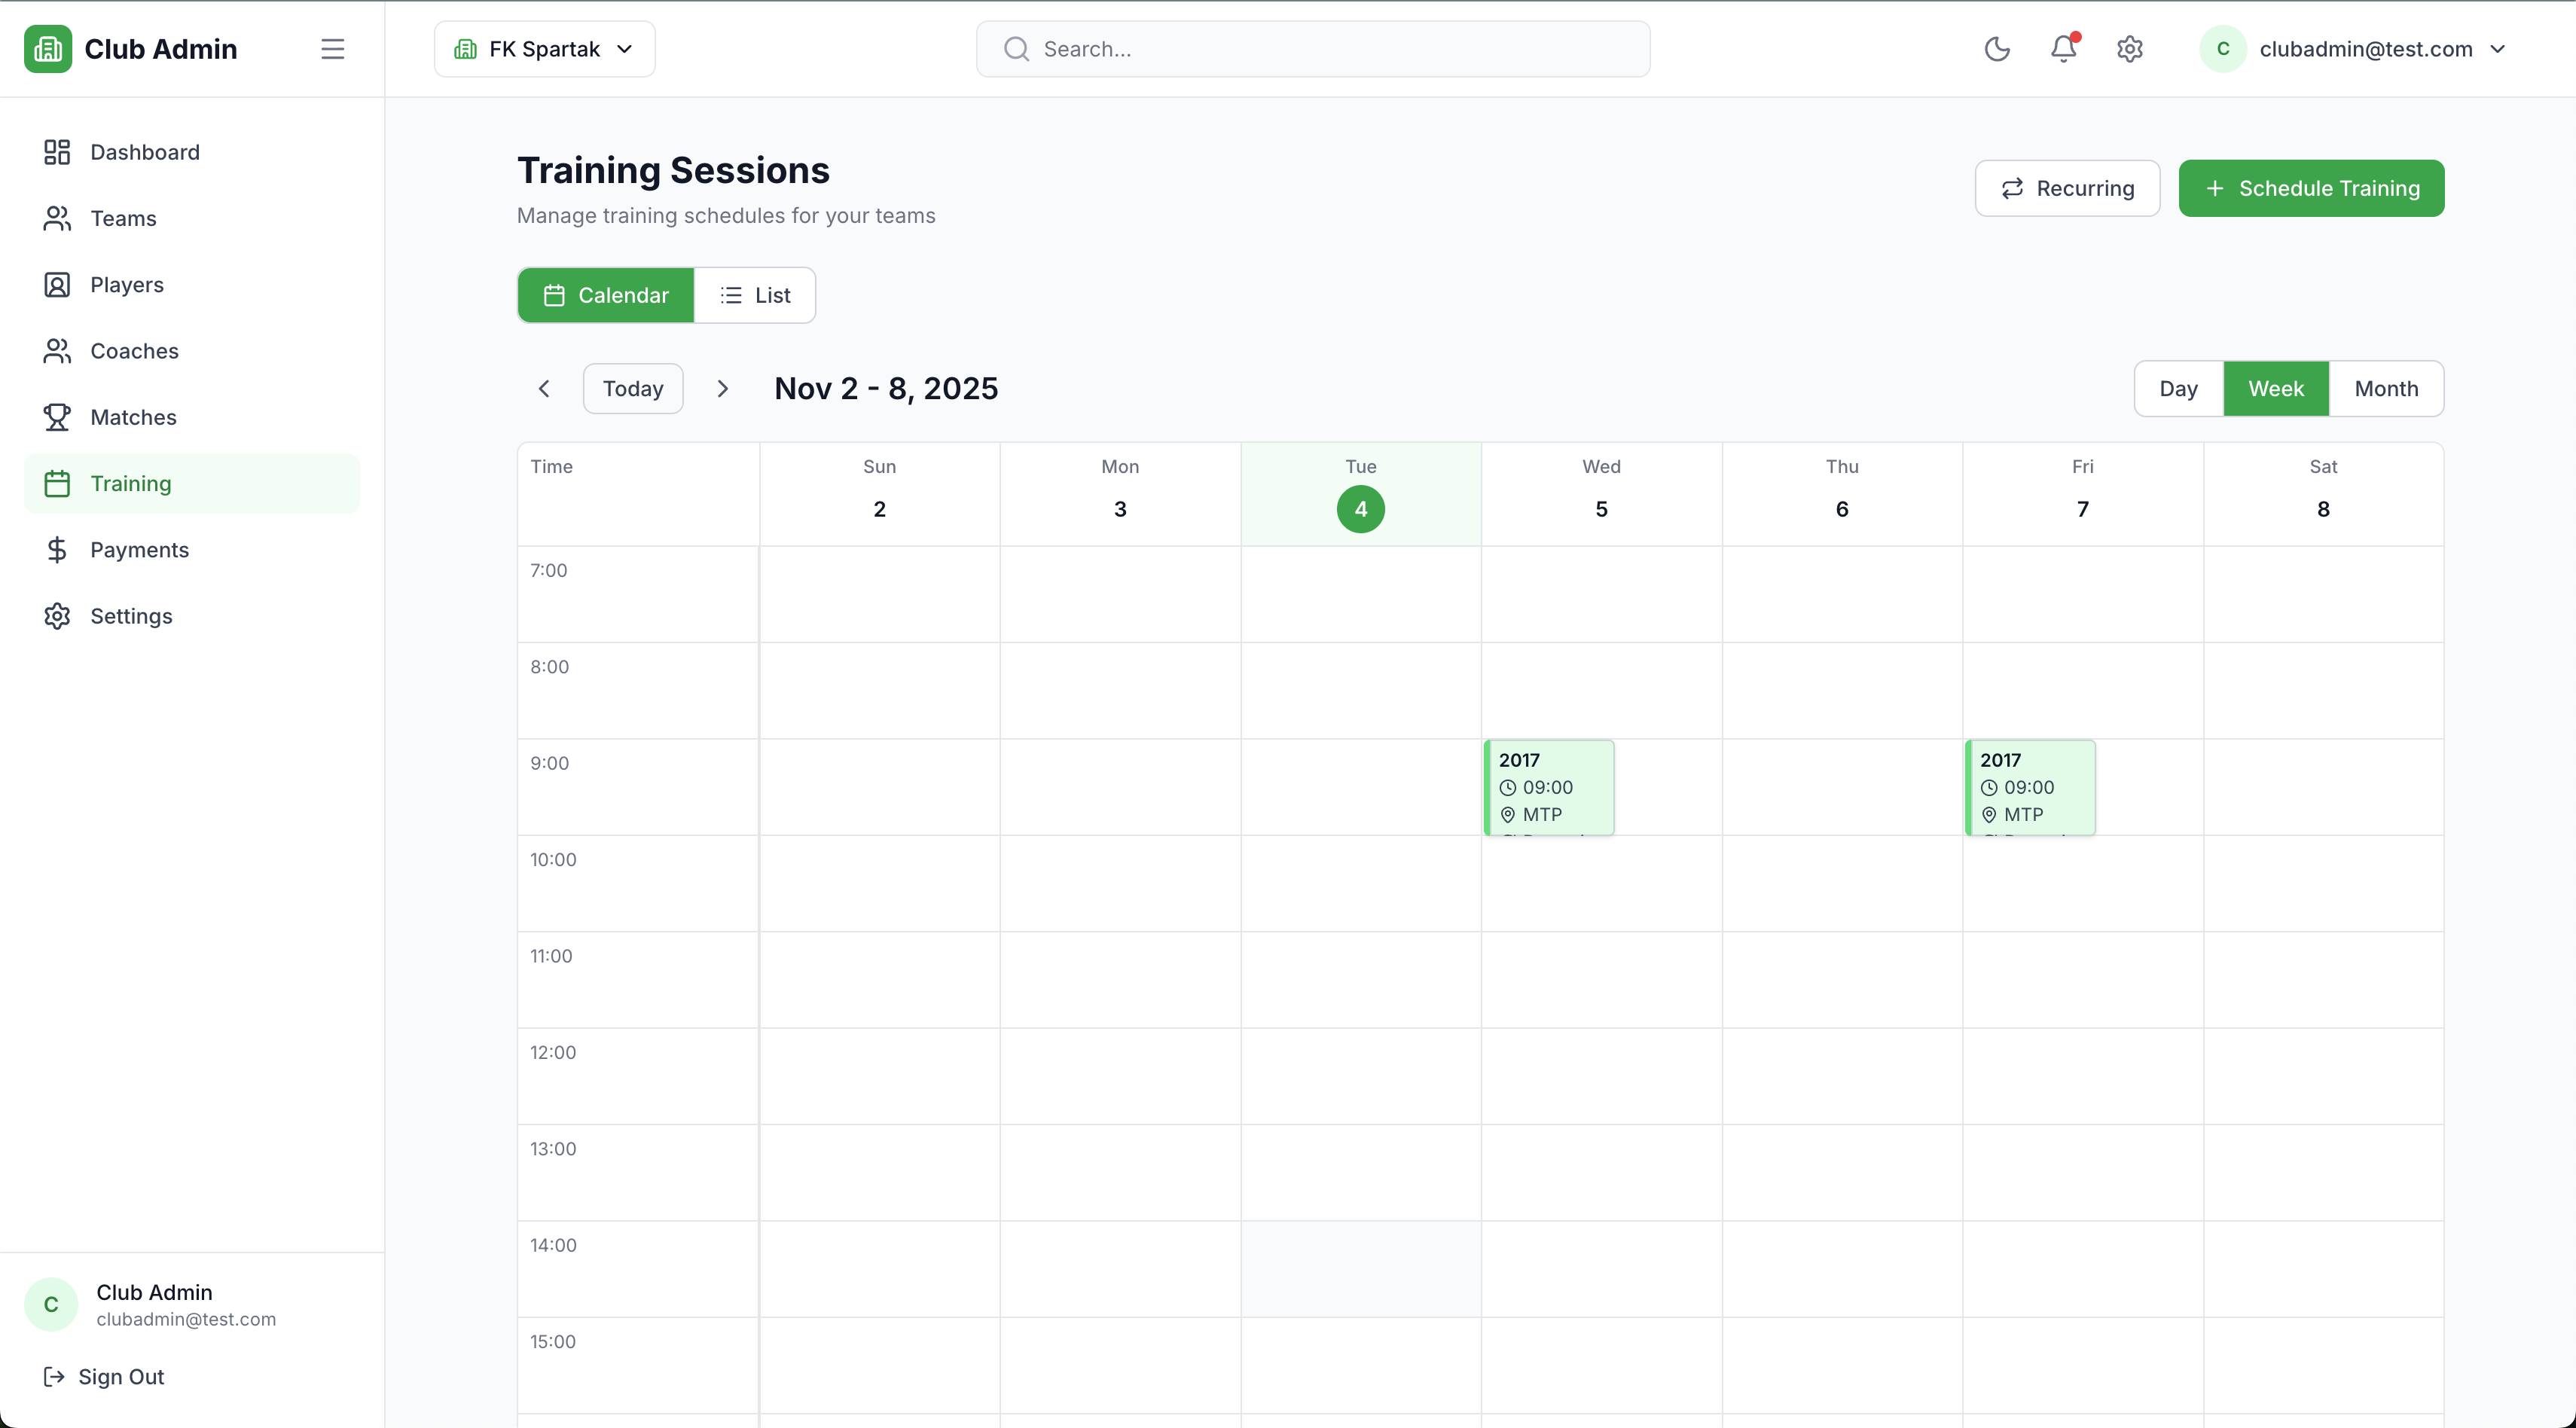
Task: Select the Calendar view toggle
Action: click(606, 295)
